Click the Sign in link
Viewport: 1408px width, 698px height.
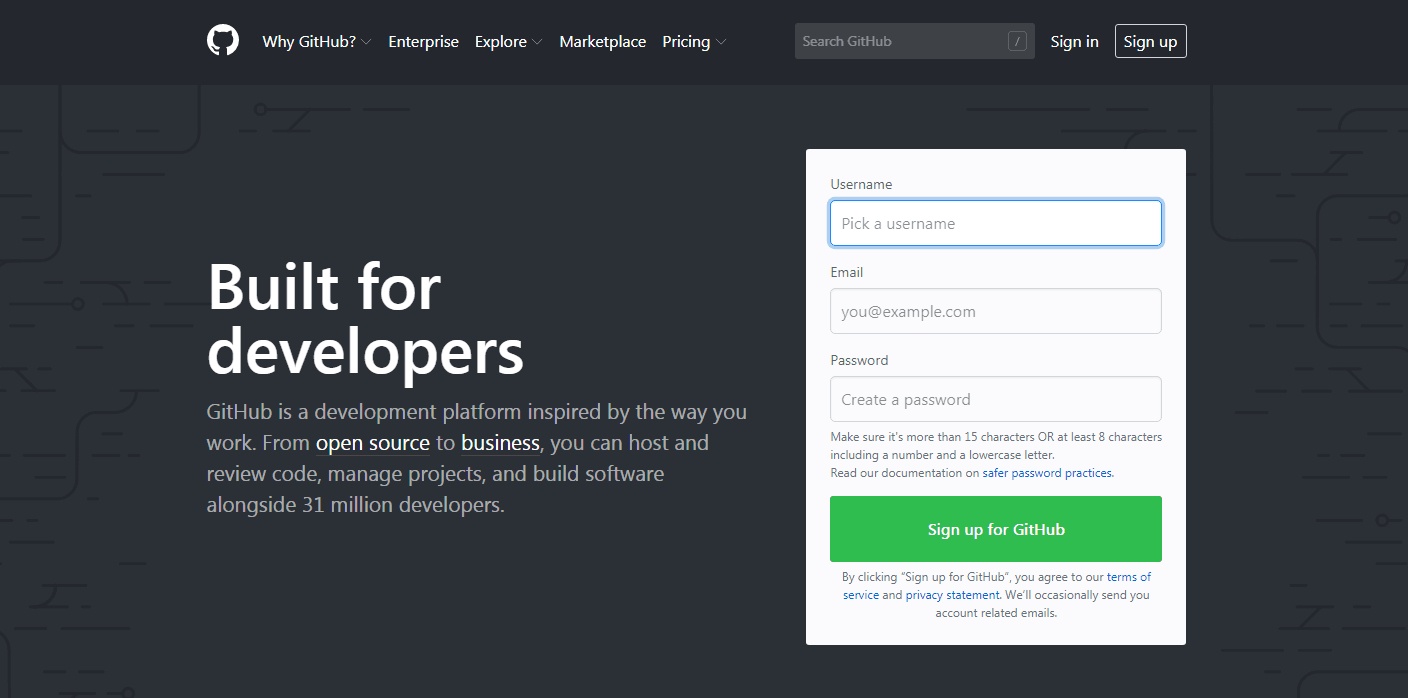click(x=1074, y=41)
